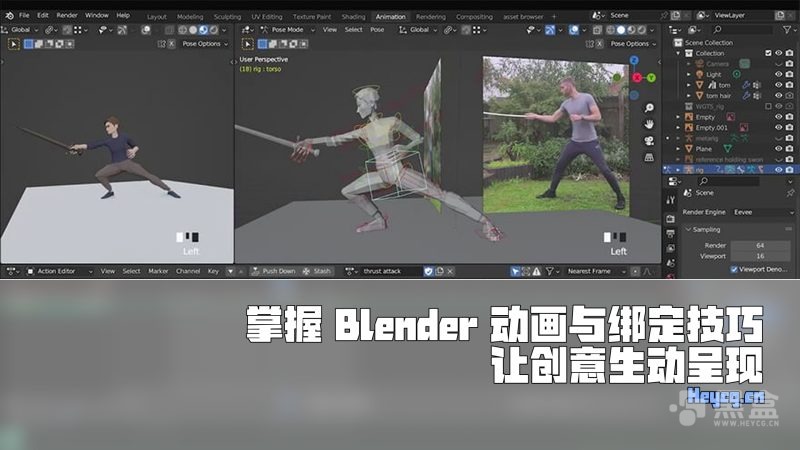Toggle X-ray in center viewport header

click(597, 30)
